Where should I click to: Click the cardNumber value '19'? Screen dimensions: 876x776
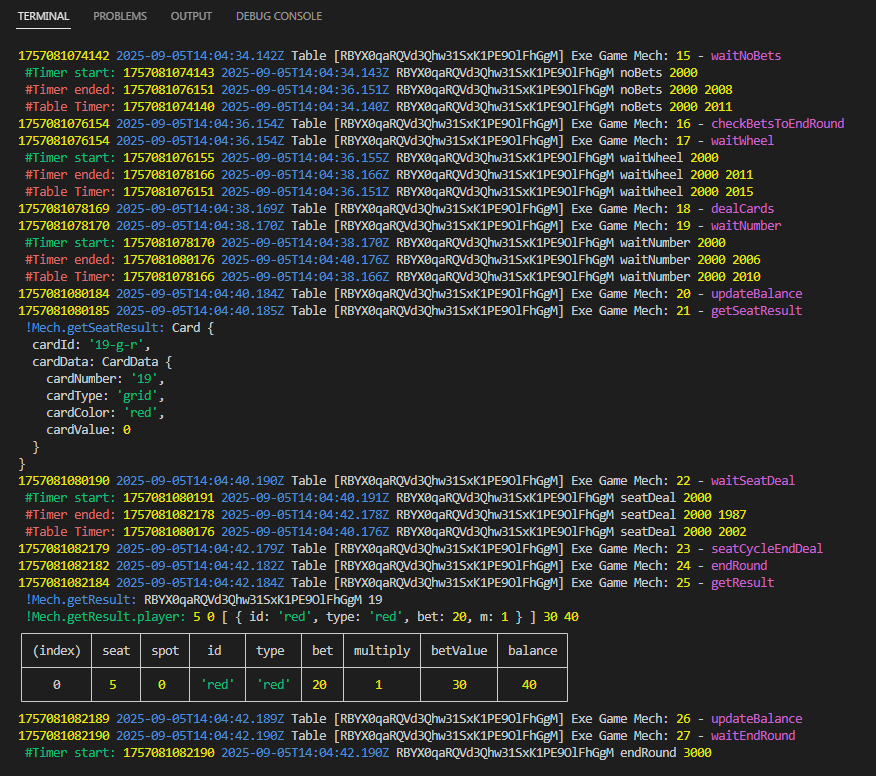147,379
